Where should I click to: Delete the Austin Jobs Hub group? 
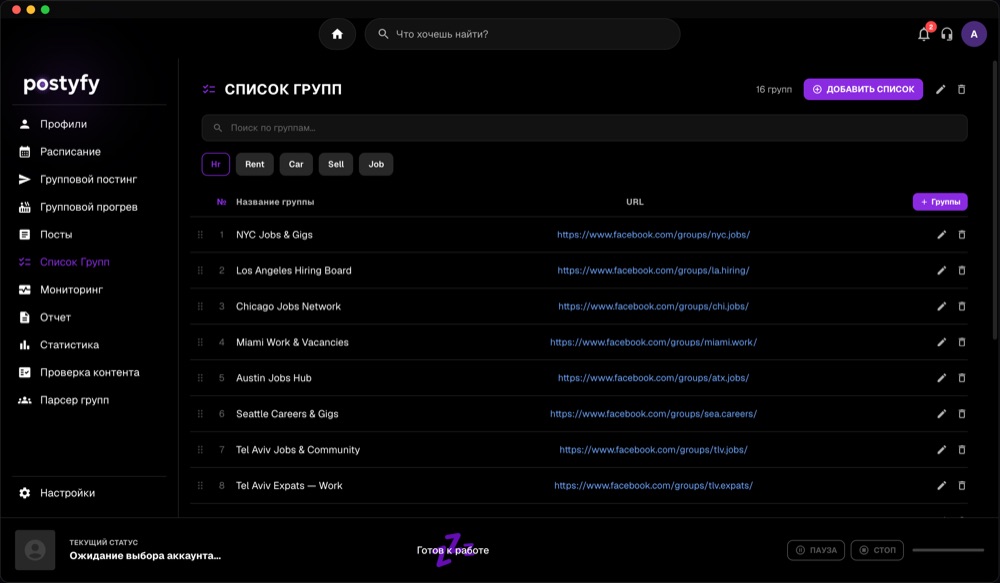tap(962, 378)
